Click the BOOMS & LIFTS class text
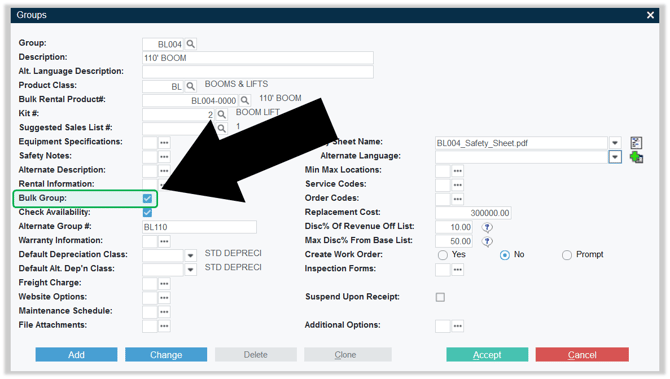 (236, 84)
